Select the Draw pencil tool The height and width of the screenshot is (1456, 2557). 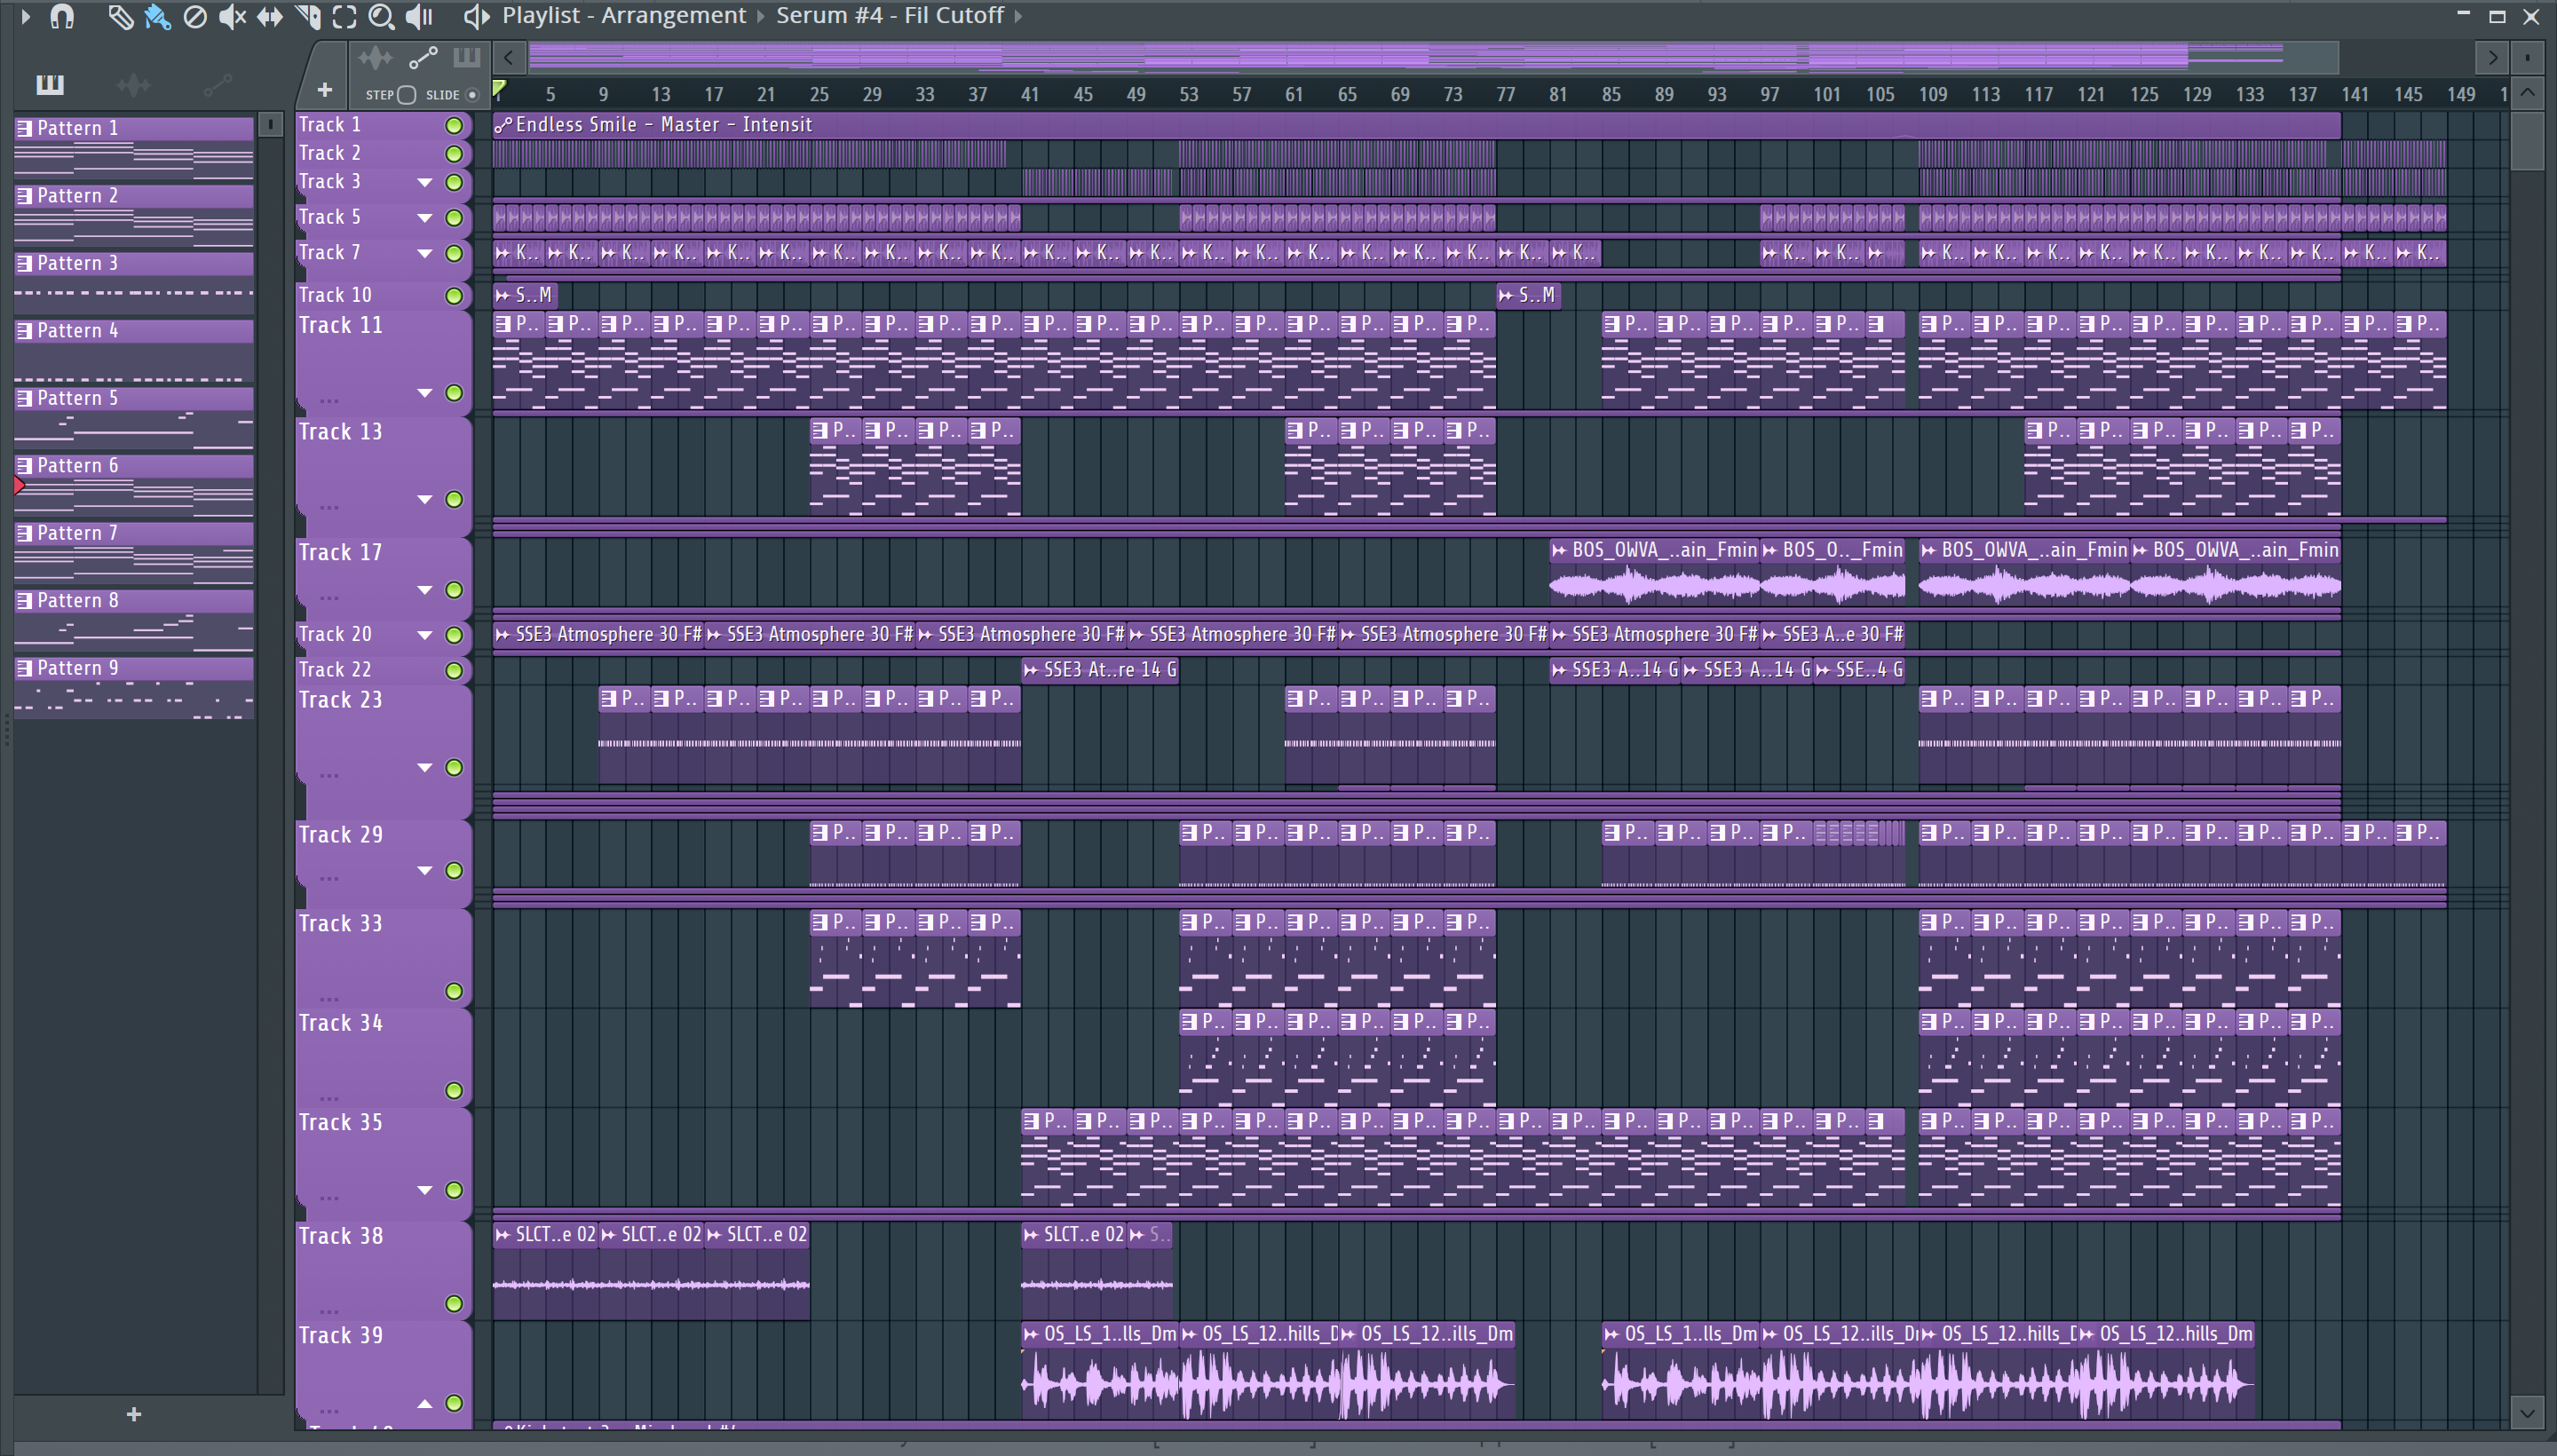point(120,16)
